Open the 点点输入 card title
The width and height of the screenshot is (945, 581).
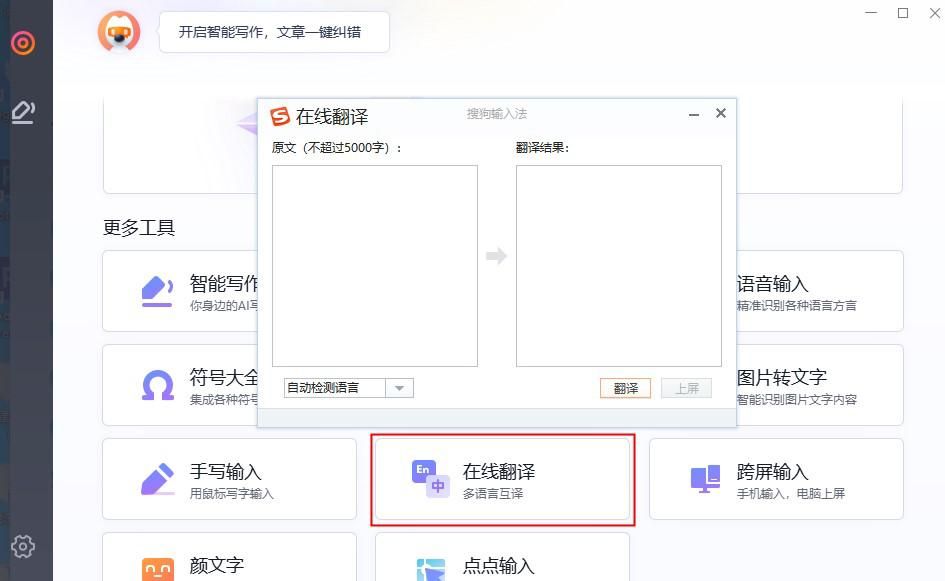499,565
